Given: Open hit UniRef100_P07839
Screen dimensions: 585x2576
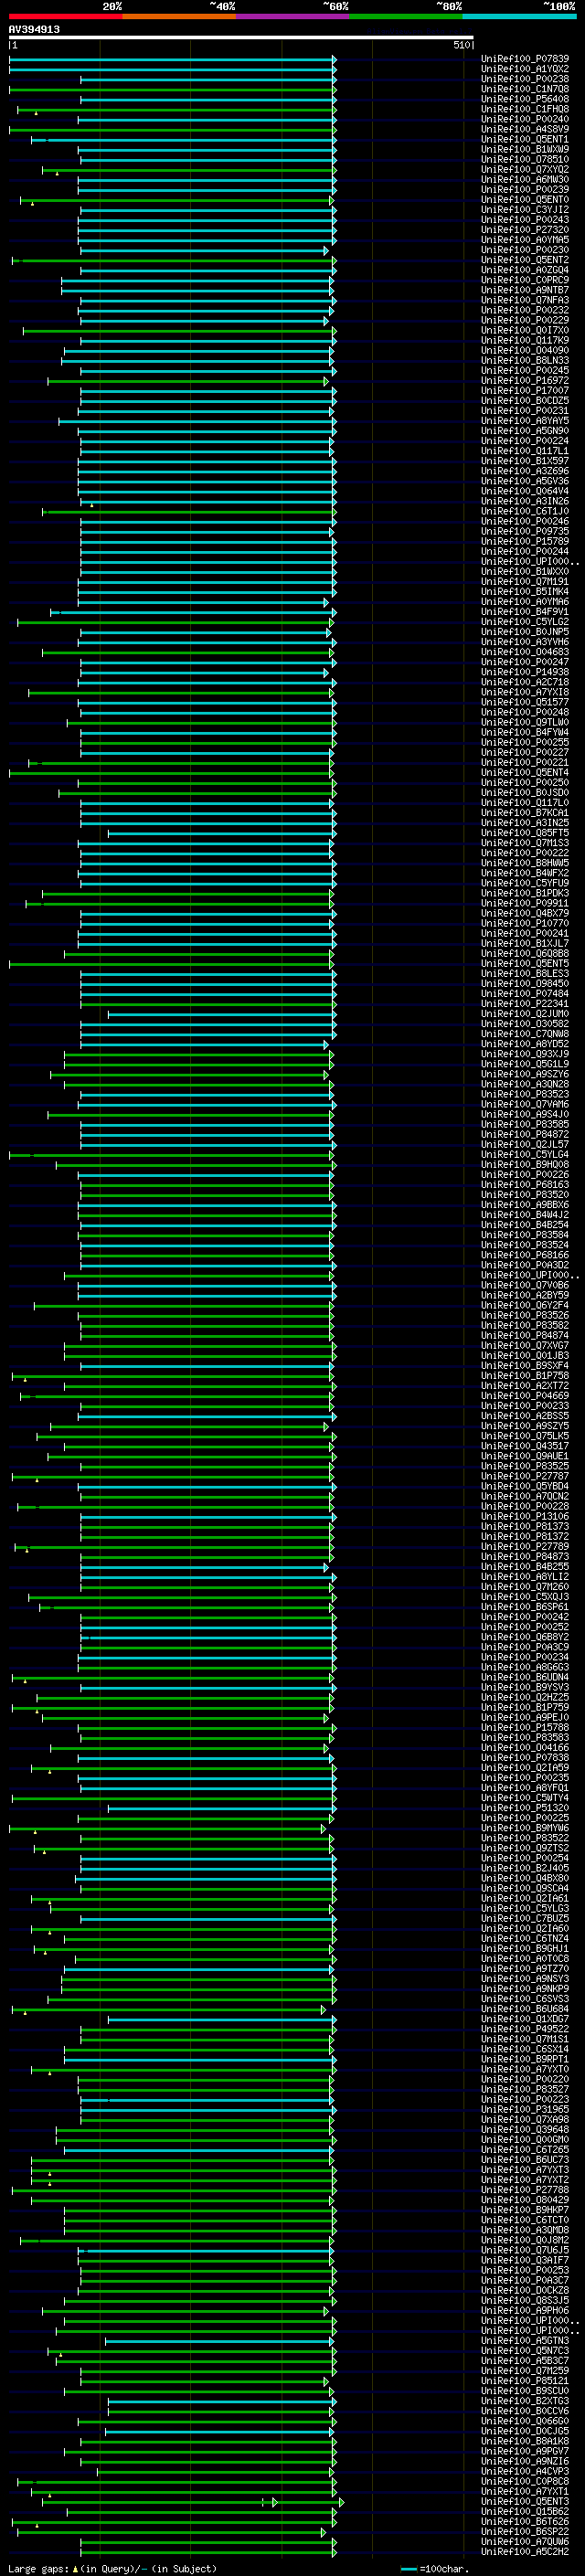Looking at the screenshot, I should tap(525, 59).
